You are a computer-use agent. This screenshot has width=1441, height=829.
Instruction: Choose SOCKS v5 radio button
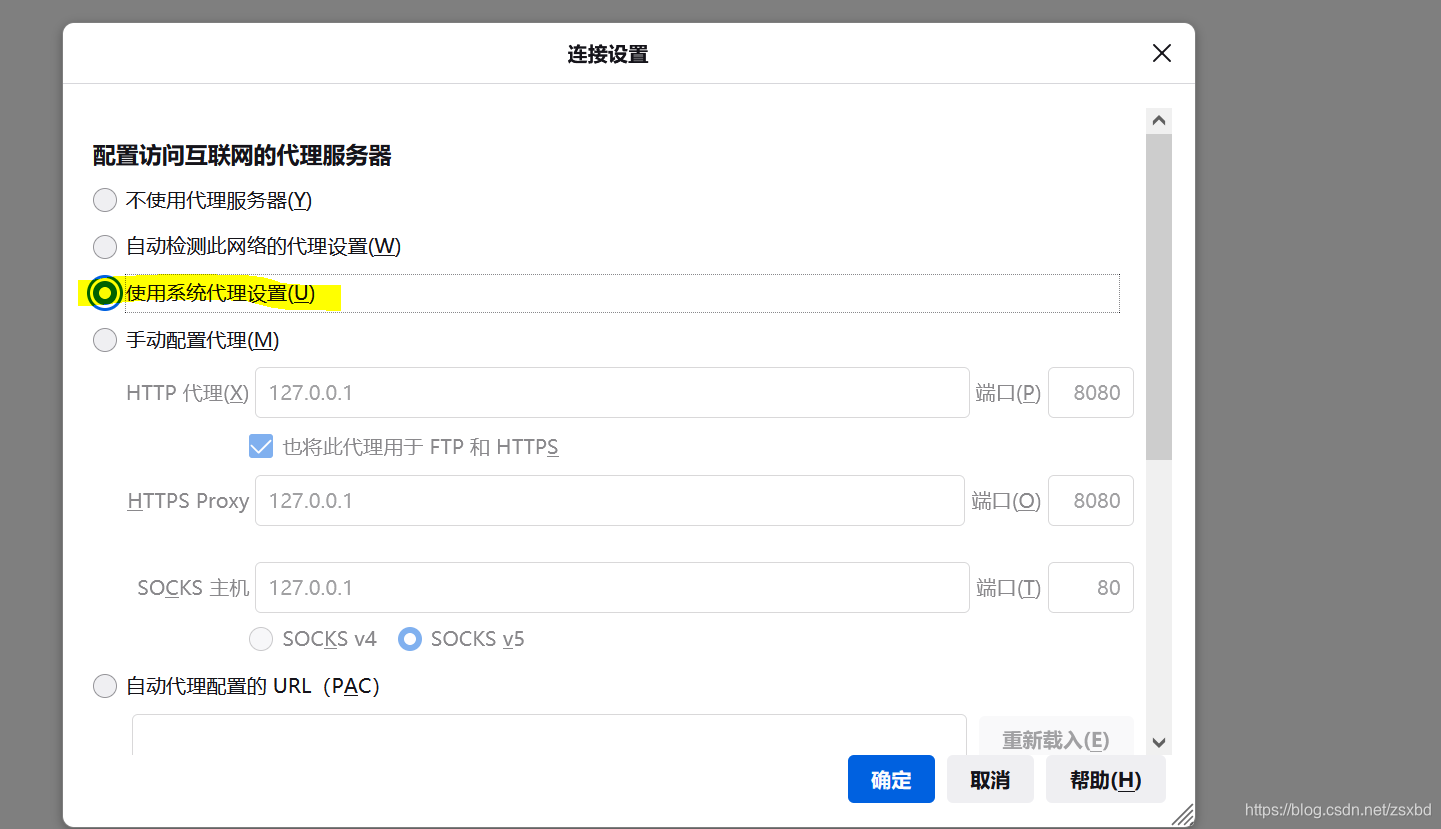pyautogui.click(x=410, y=639)
